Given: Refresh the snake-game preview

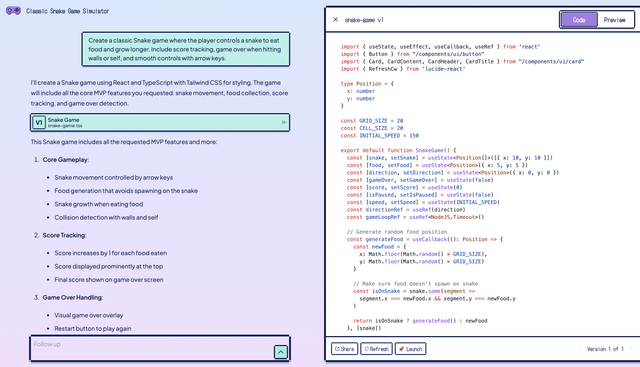Looking at the screenshot, I should coord(376,349).
